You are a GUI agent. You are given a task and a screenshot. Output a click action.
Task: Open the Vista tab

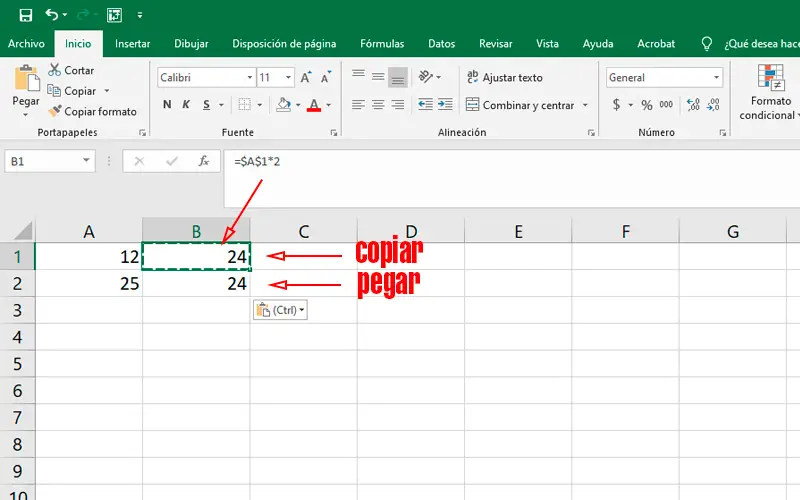(547, 44)
